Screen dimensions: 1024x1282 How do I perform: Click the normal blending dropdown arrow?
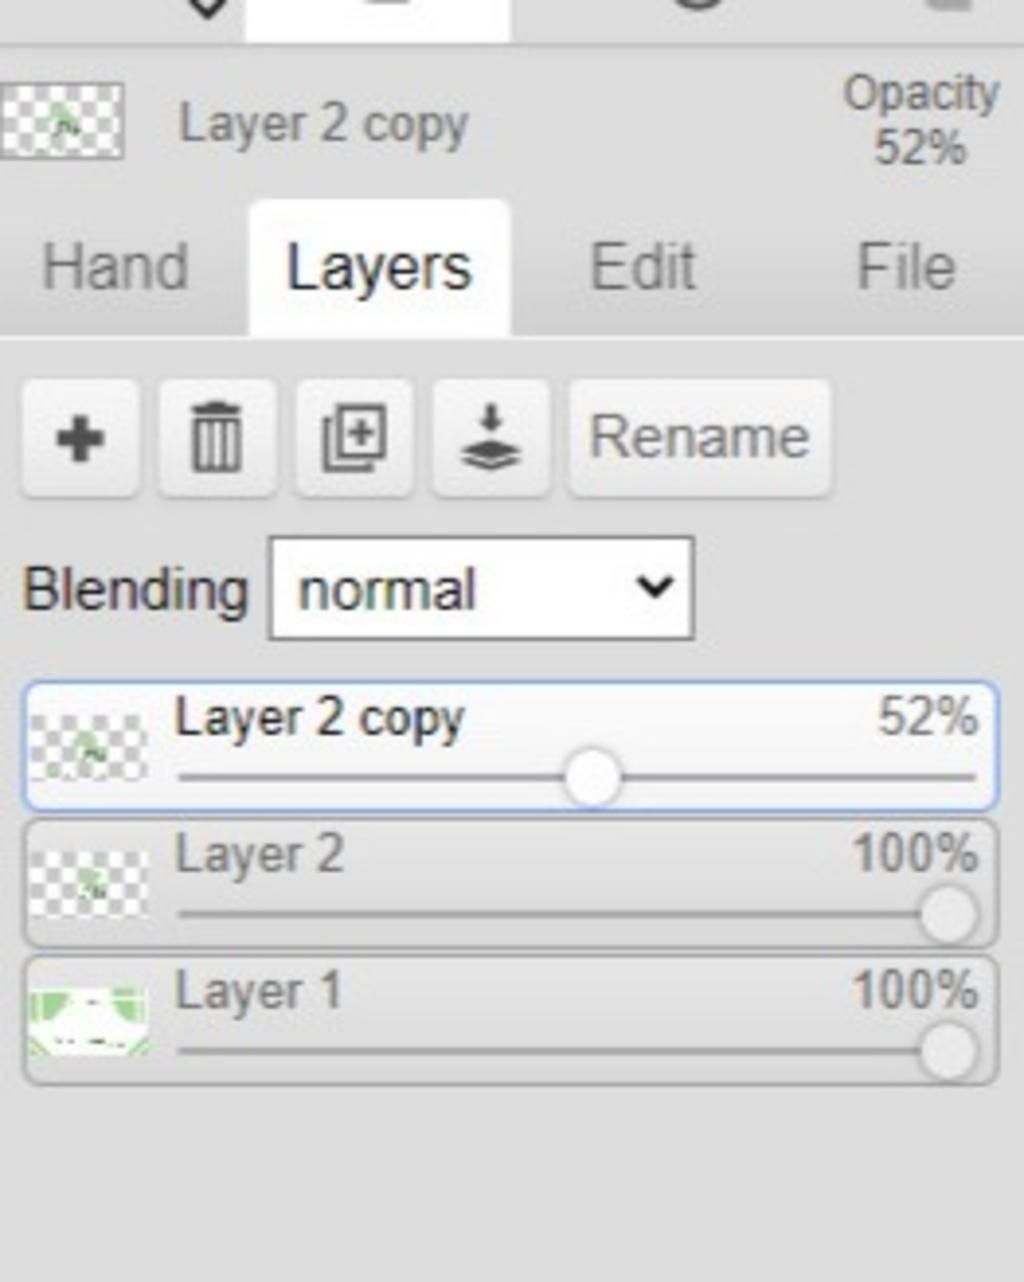click(x=654, y=587)
